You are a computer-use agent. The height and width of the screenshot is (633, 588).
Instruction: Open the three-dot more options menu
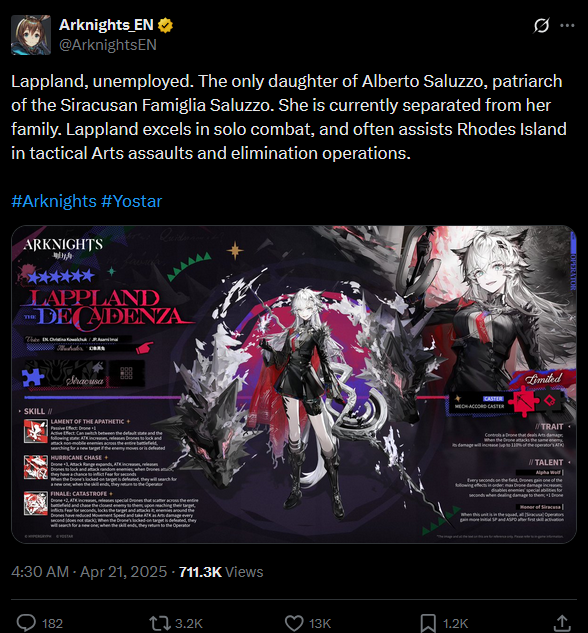(567, 25)
